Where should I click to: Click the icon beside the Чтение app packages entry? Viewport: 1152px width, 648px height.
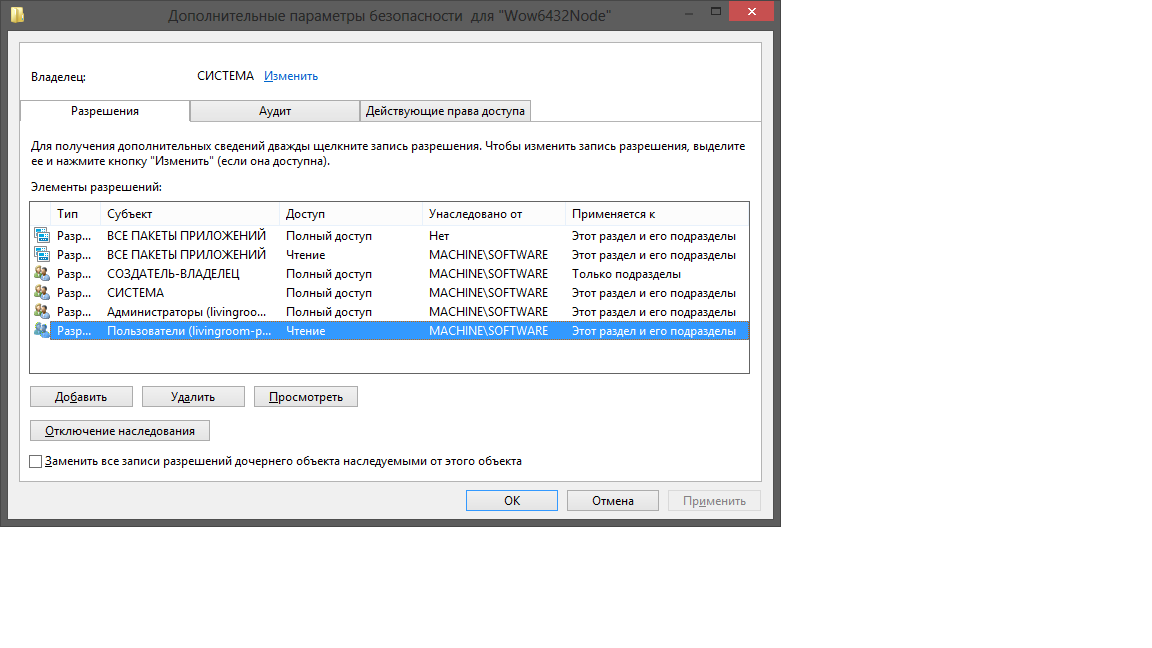click(x=42, y=255)
